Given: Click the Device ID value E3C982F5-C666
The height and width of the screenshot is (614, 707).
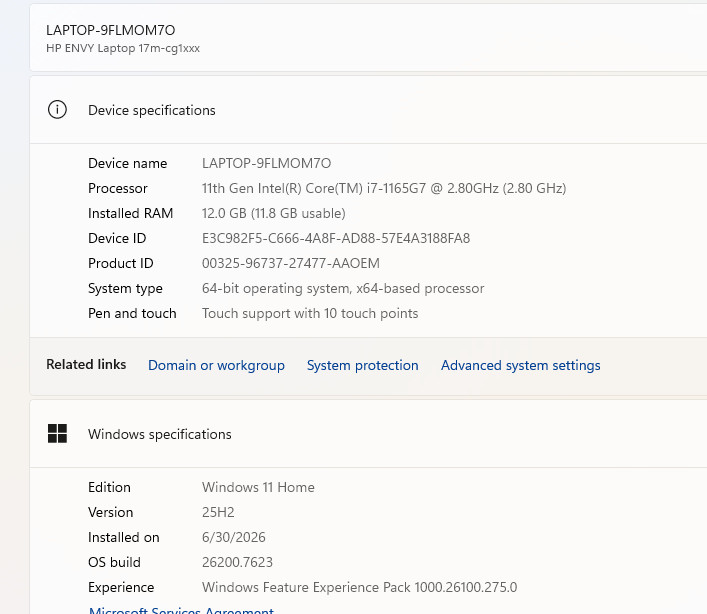Looking at the screenshot, I should (336, 238).
